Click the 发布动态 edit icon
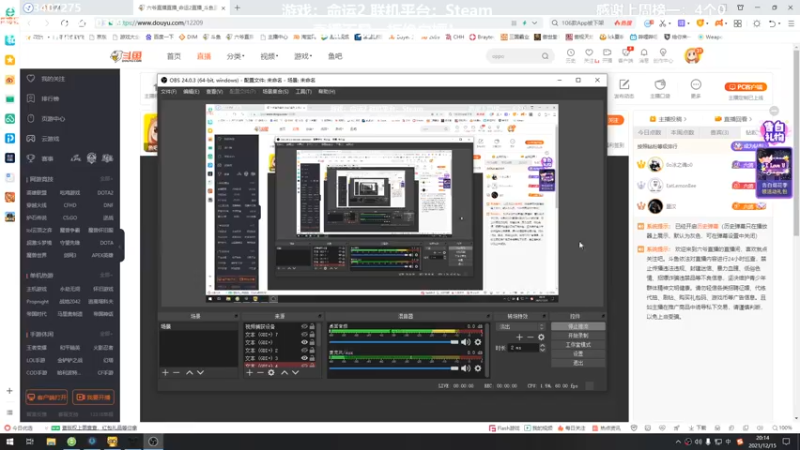The width and height of the screenshot is (800, 450). 624,85
